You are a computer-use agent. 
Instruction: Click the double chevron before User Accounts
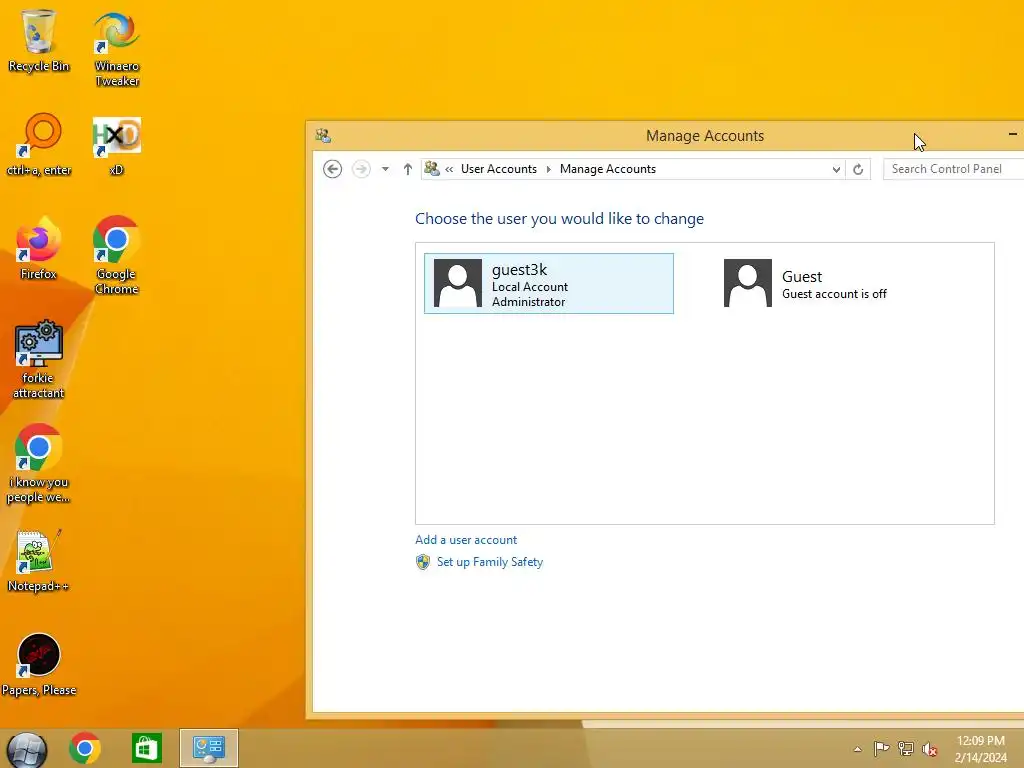click(x=449, y=169)
